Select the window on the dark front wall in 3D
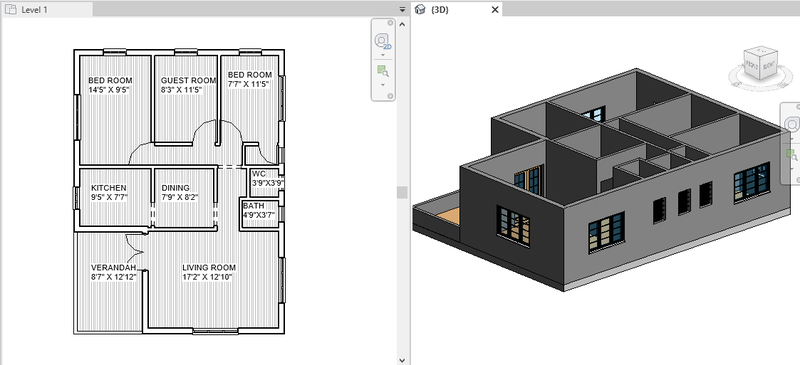Screen dimensions: 800x365 click(x=513, y=227)
